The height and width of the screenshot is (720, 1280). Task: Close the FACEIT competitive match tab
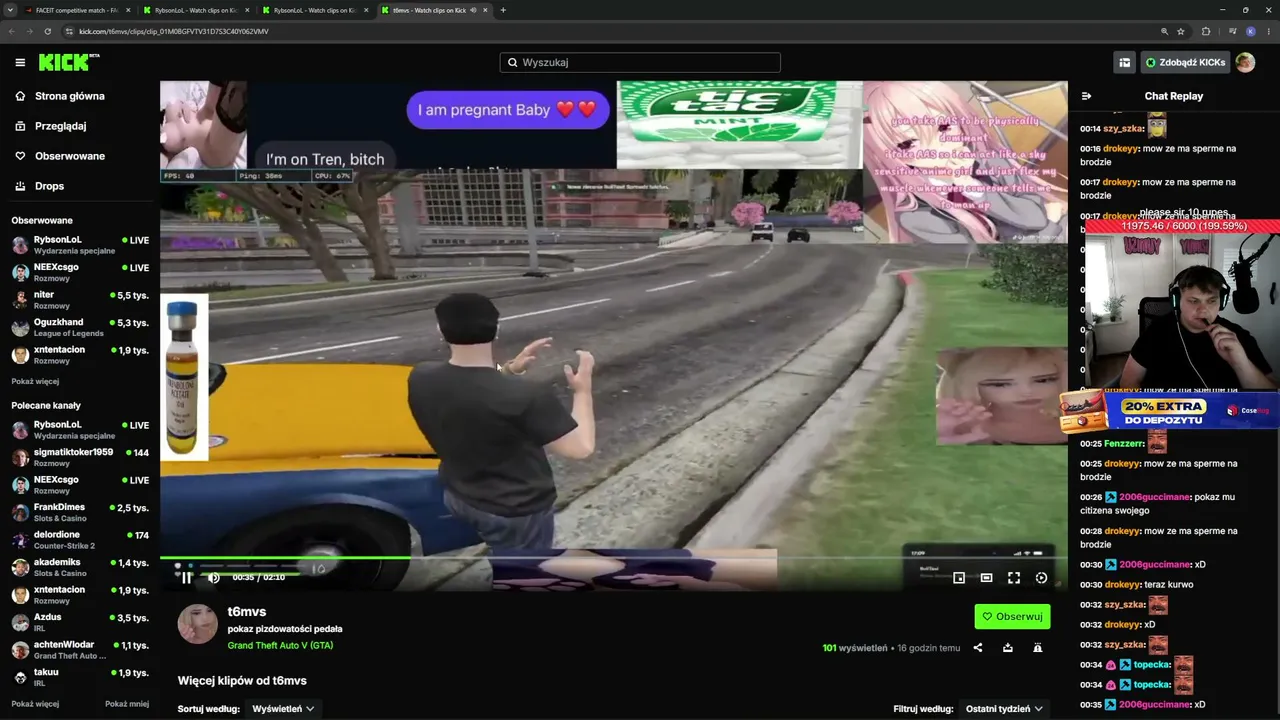[128, 10]
